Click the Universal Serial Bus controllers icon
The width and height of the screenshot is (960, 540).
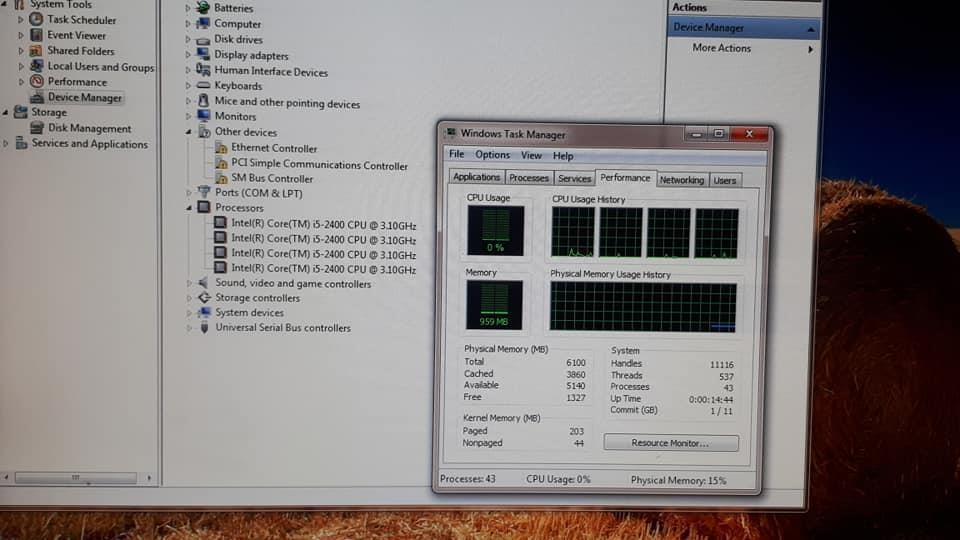(x=204, y=328)
